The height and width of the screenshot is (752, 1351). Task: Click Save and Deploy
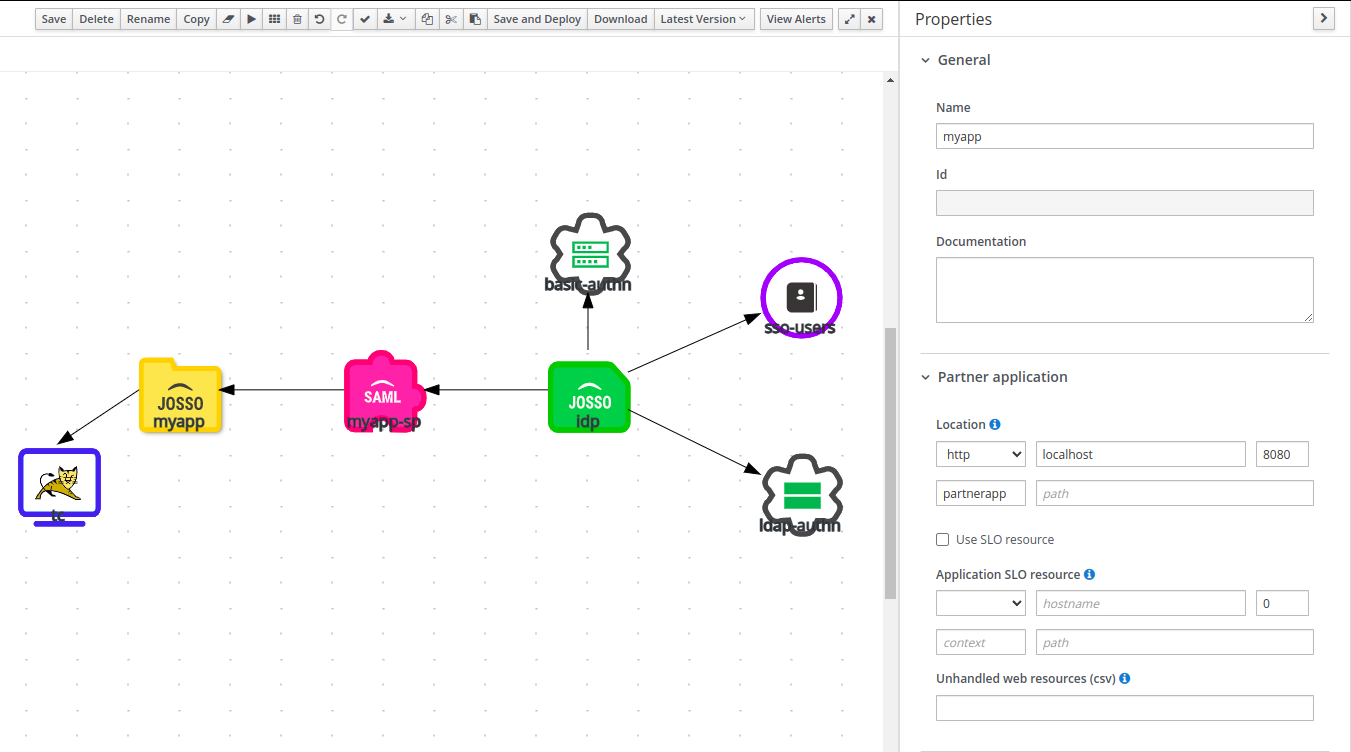(x=537, y=19)
